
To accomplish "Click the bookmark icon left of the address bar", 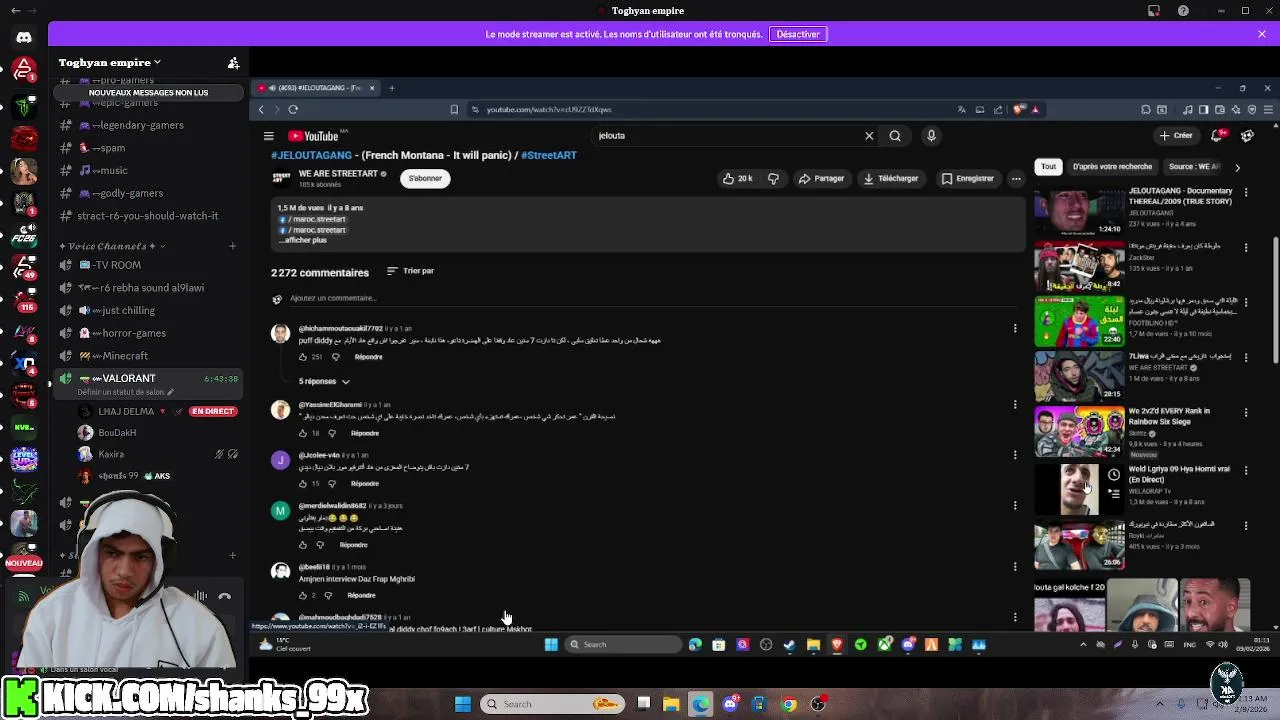I will tap(454, 109).
